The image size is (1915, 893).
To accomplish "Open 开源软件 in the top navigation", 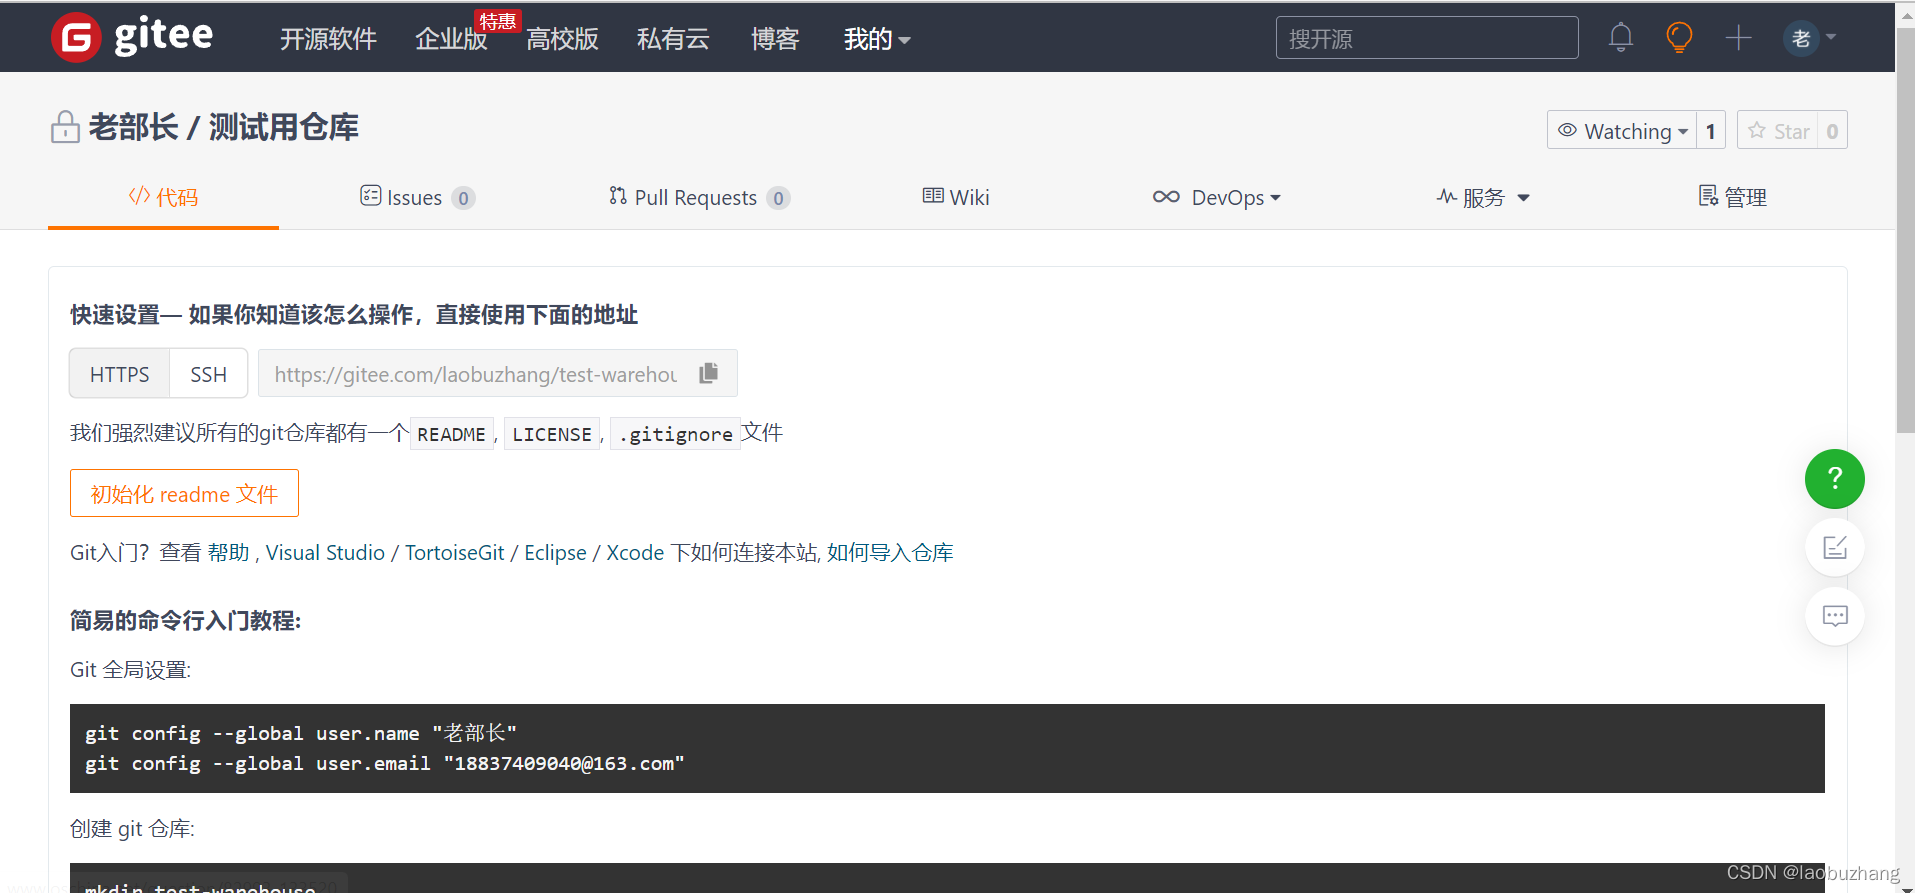I will [x=328, y=39].
